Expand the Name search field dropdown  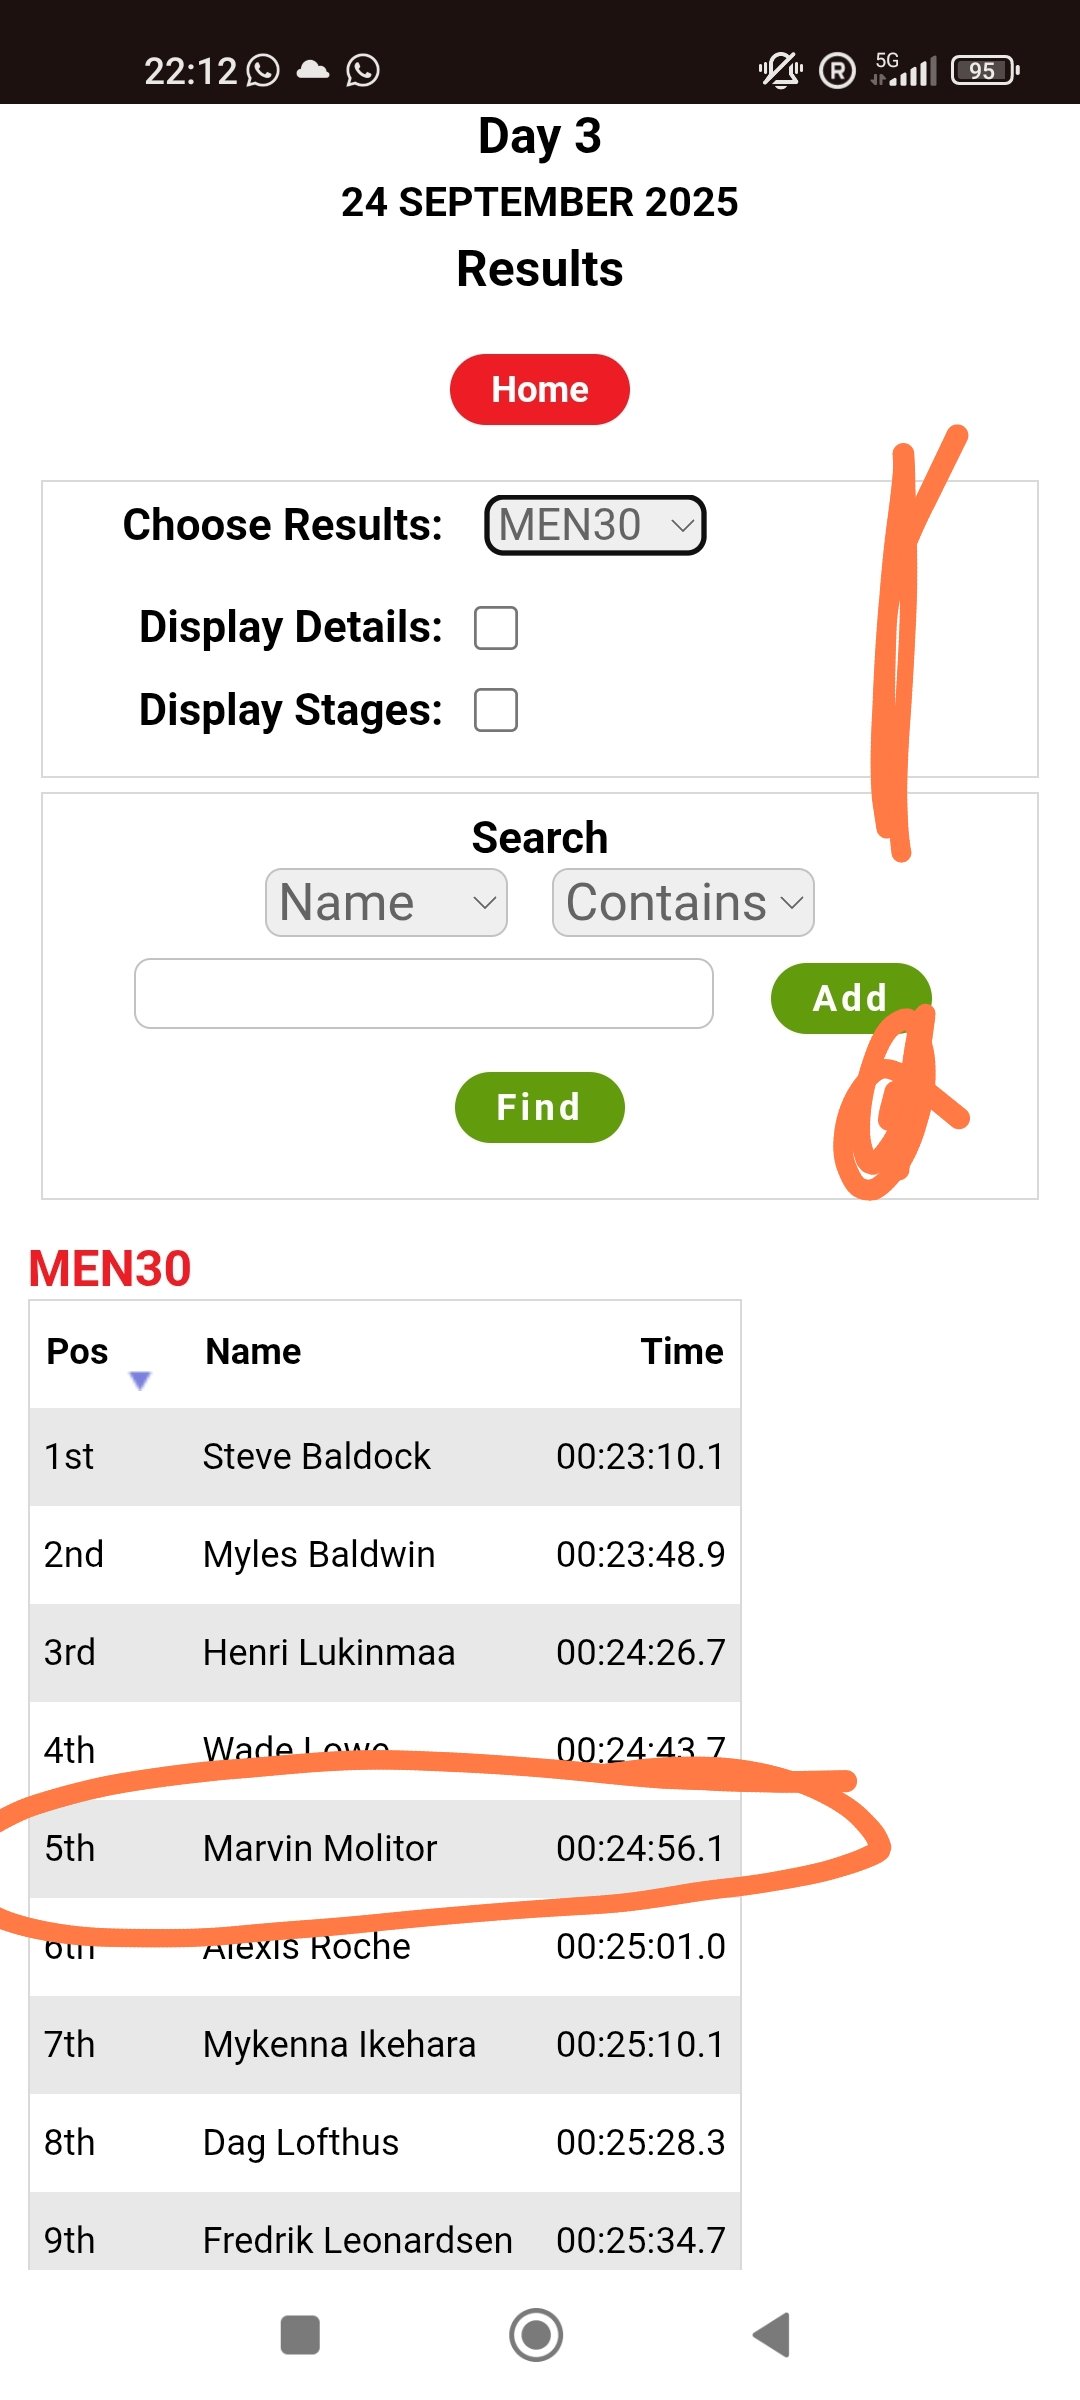tap(386, 903)
